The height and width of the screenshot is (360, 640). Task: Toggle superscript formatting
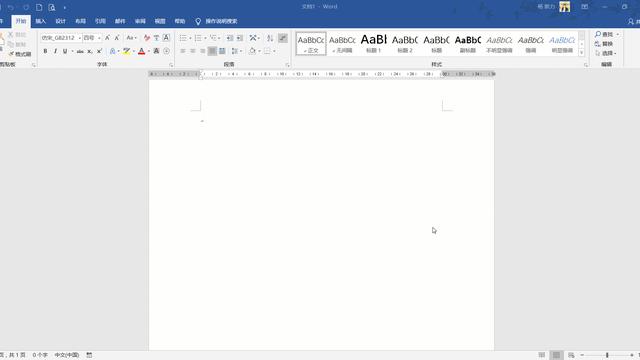click(x=99, y=51)
